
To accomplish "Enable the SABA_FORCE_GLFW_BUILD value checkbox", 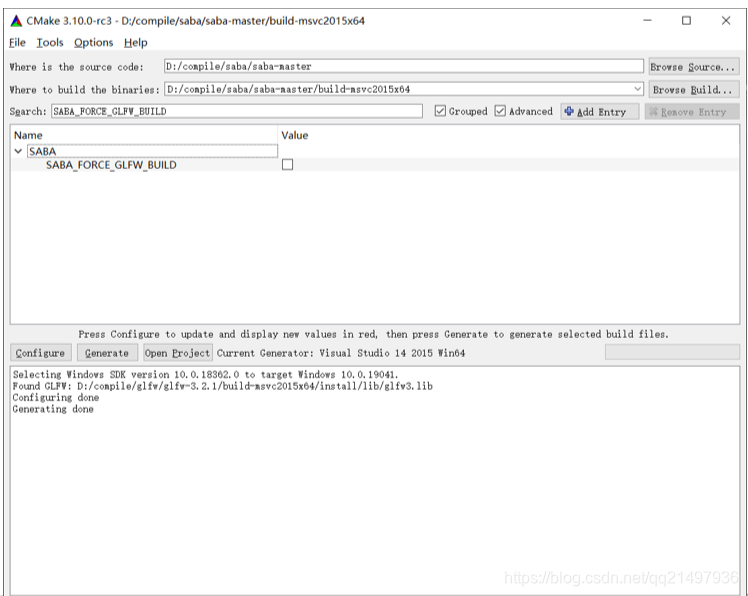I will [x=287, y=165].
